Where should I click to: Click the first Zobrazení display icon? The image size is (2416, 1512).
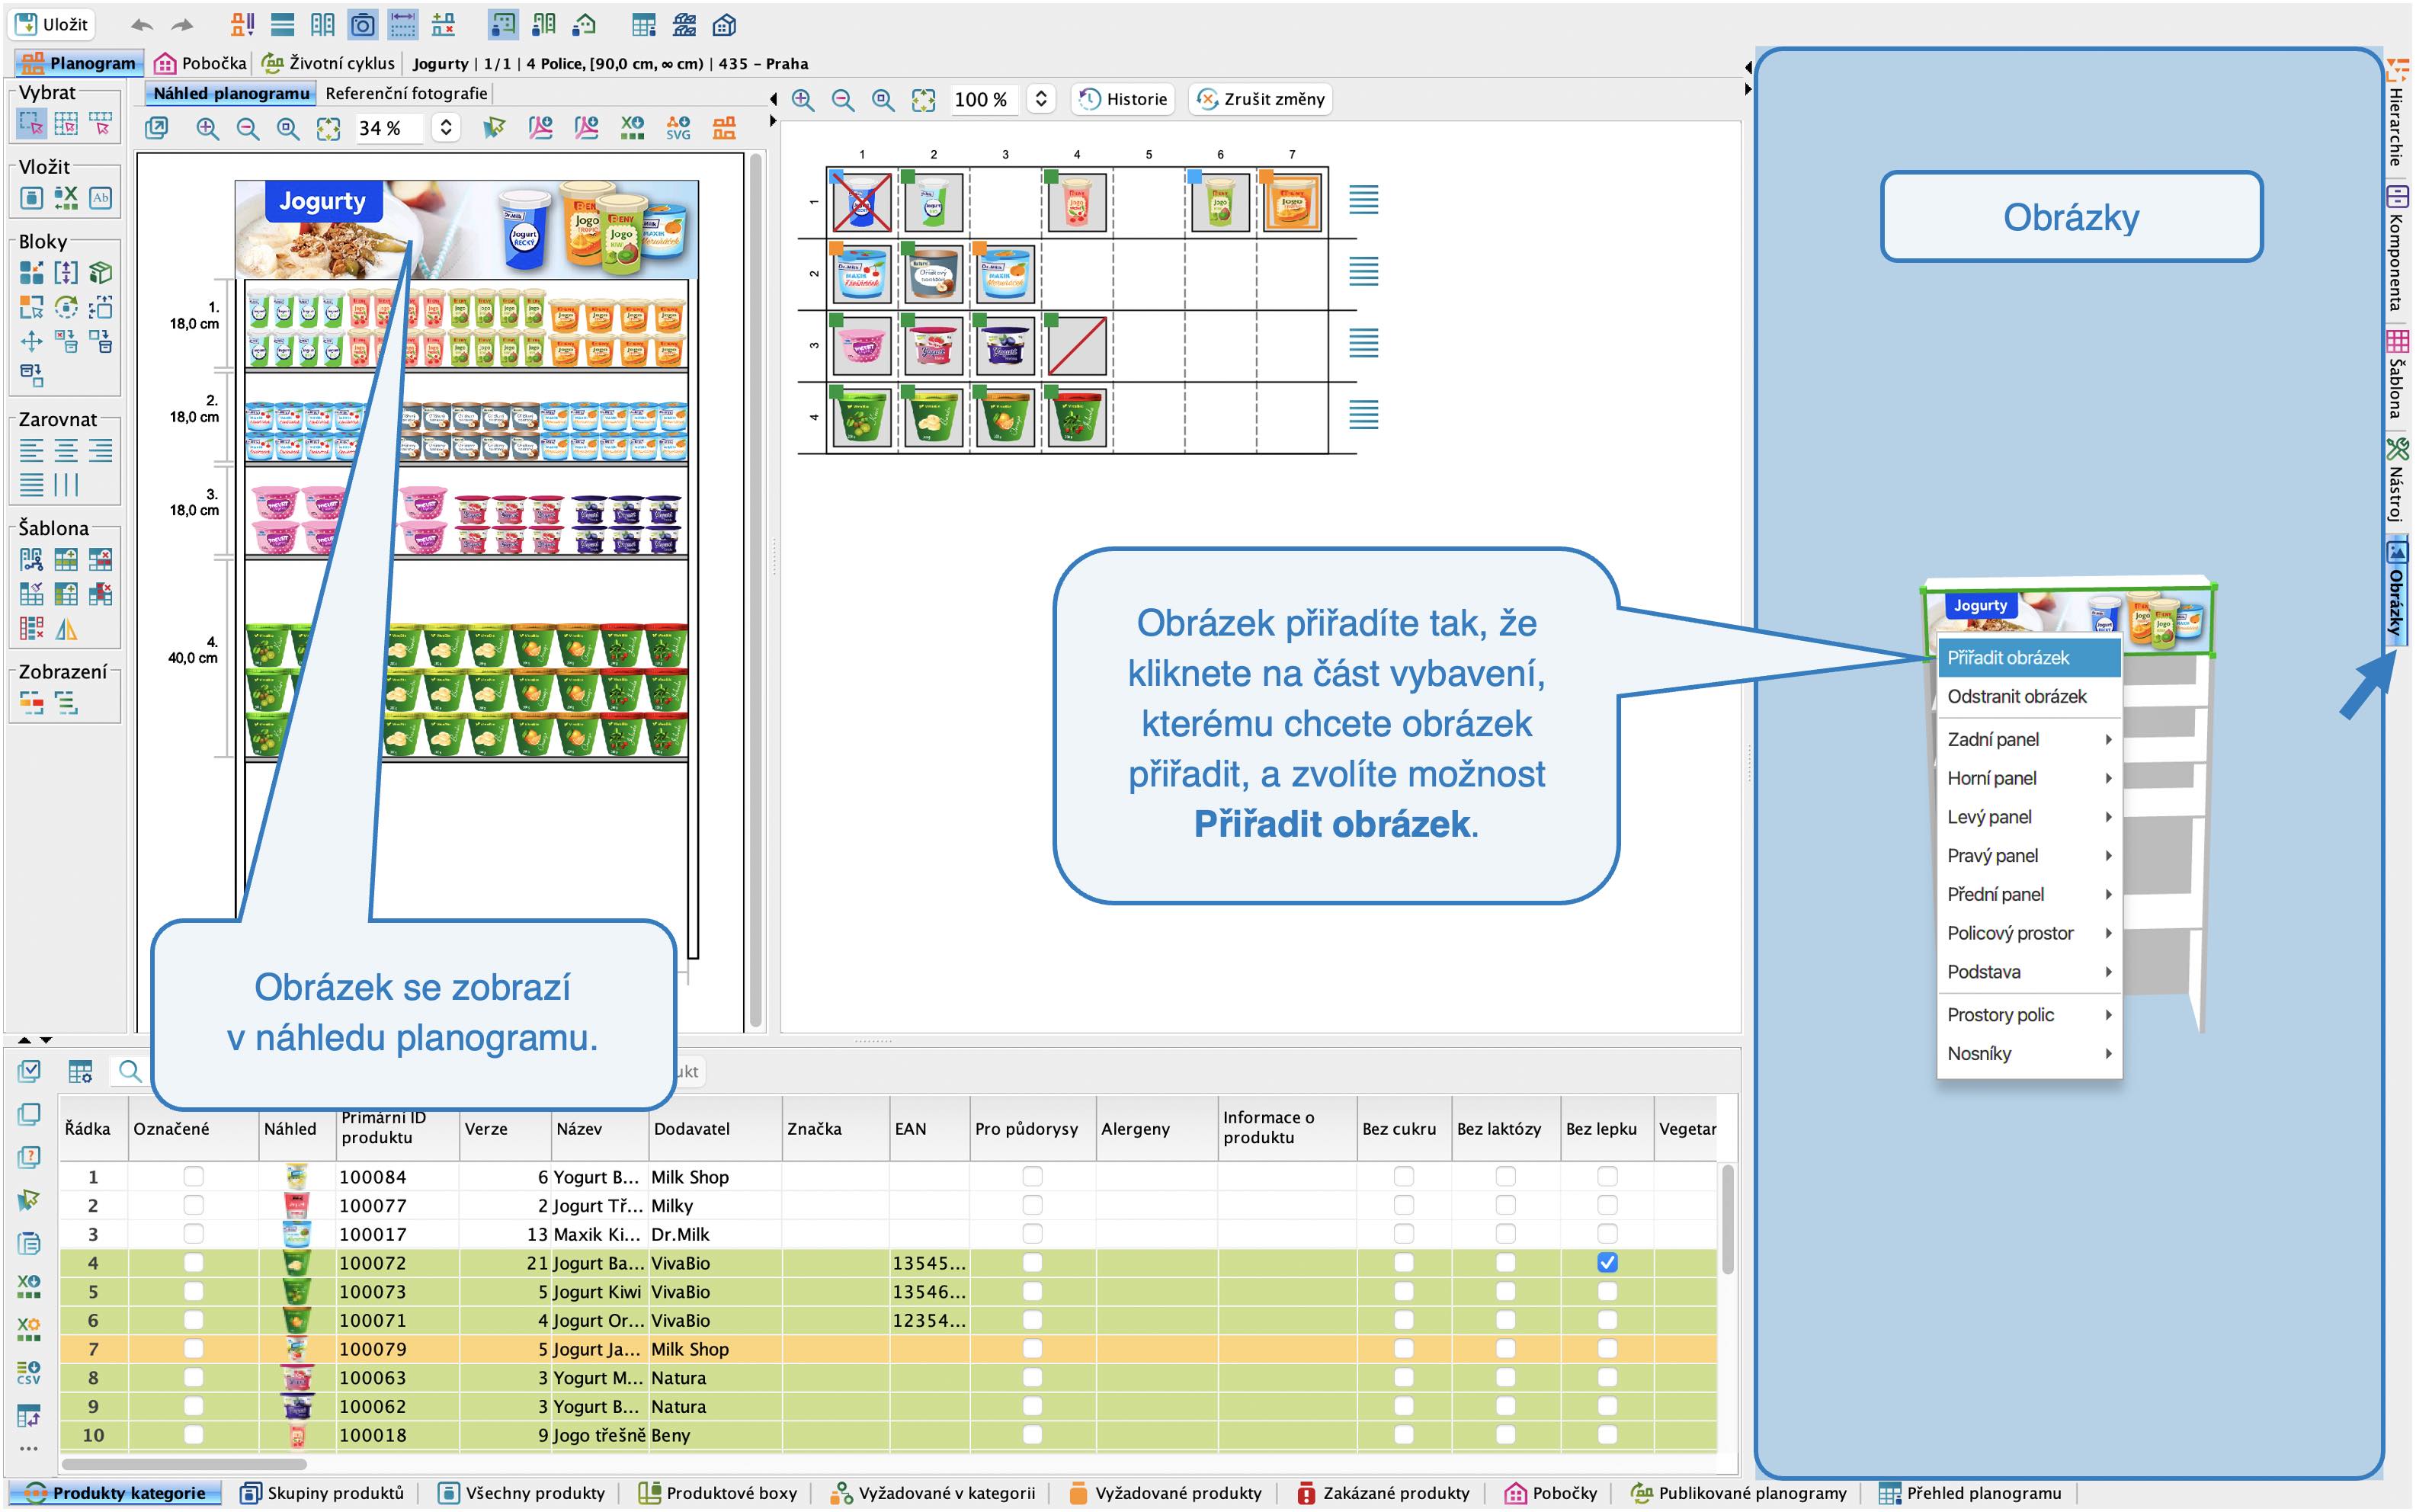(x=32, y=703)
